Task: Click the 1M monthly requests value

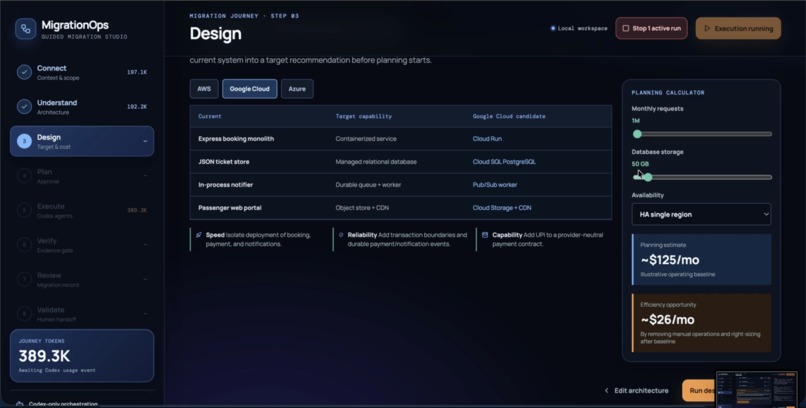Action: point(635,121)
